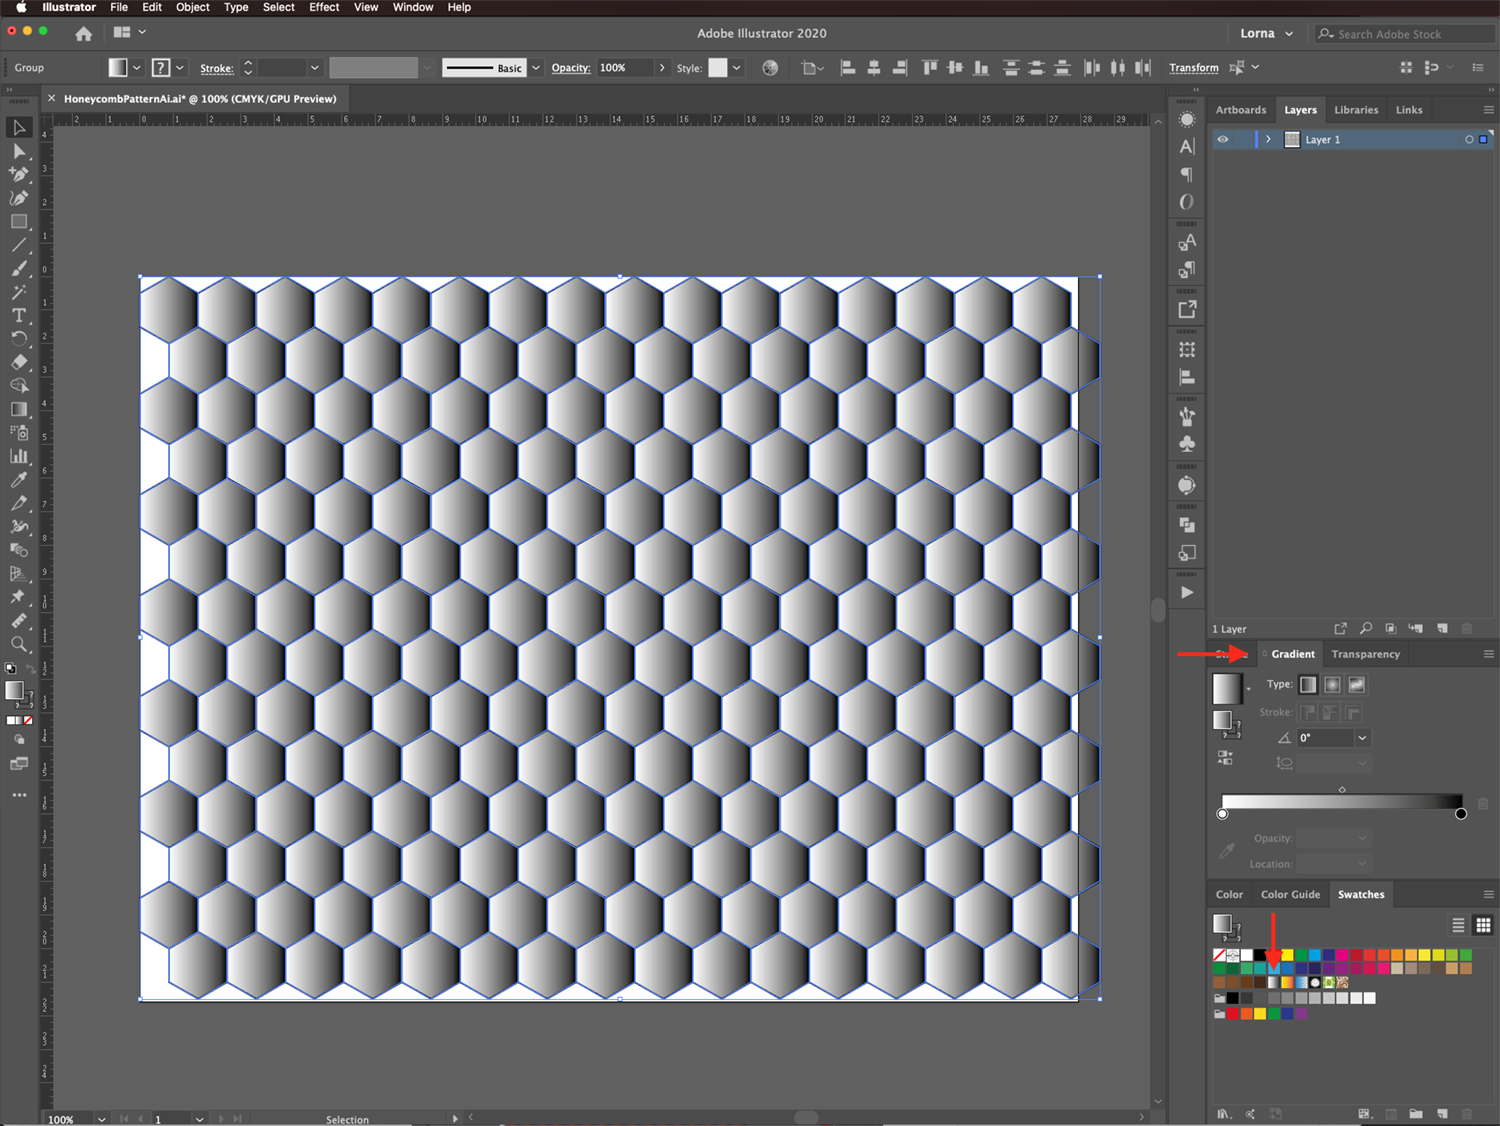Click the white gradient color stop
The height and width of the screenshot is (1126, 1500).
point(1222,814)
